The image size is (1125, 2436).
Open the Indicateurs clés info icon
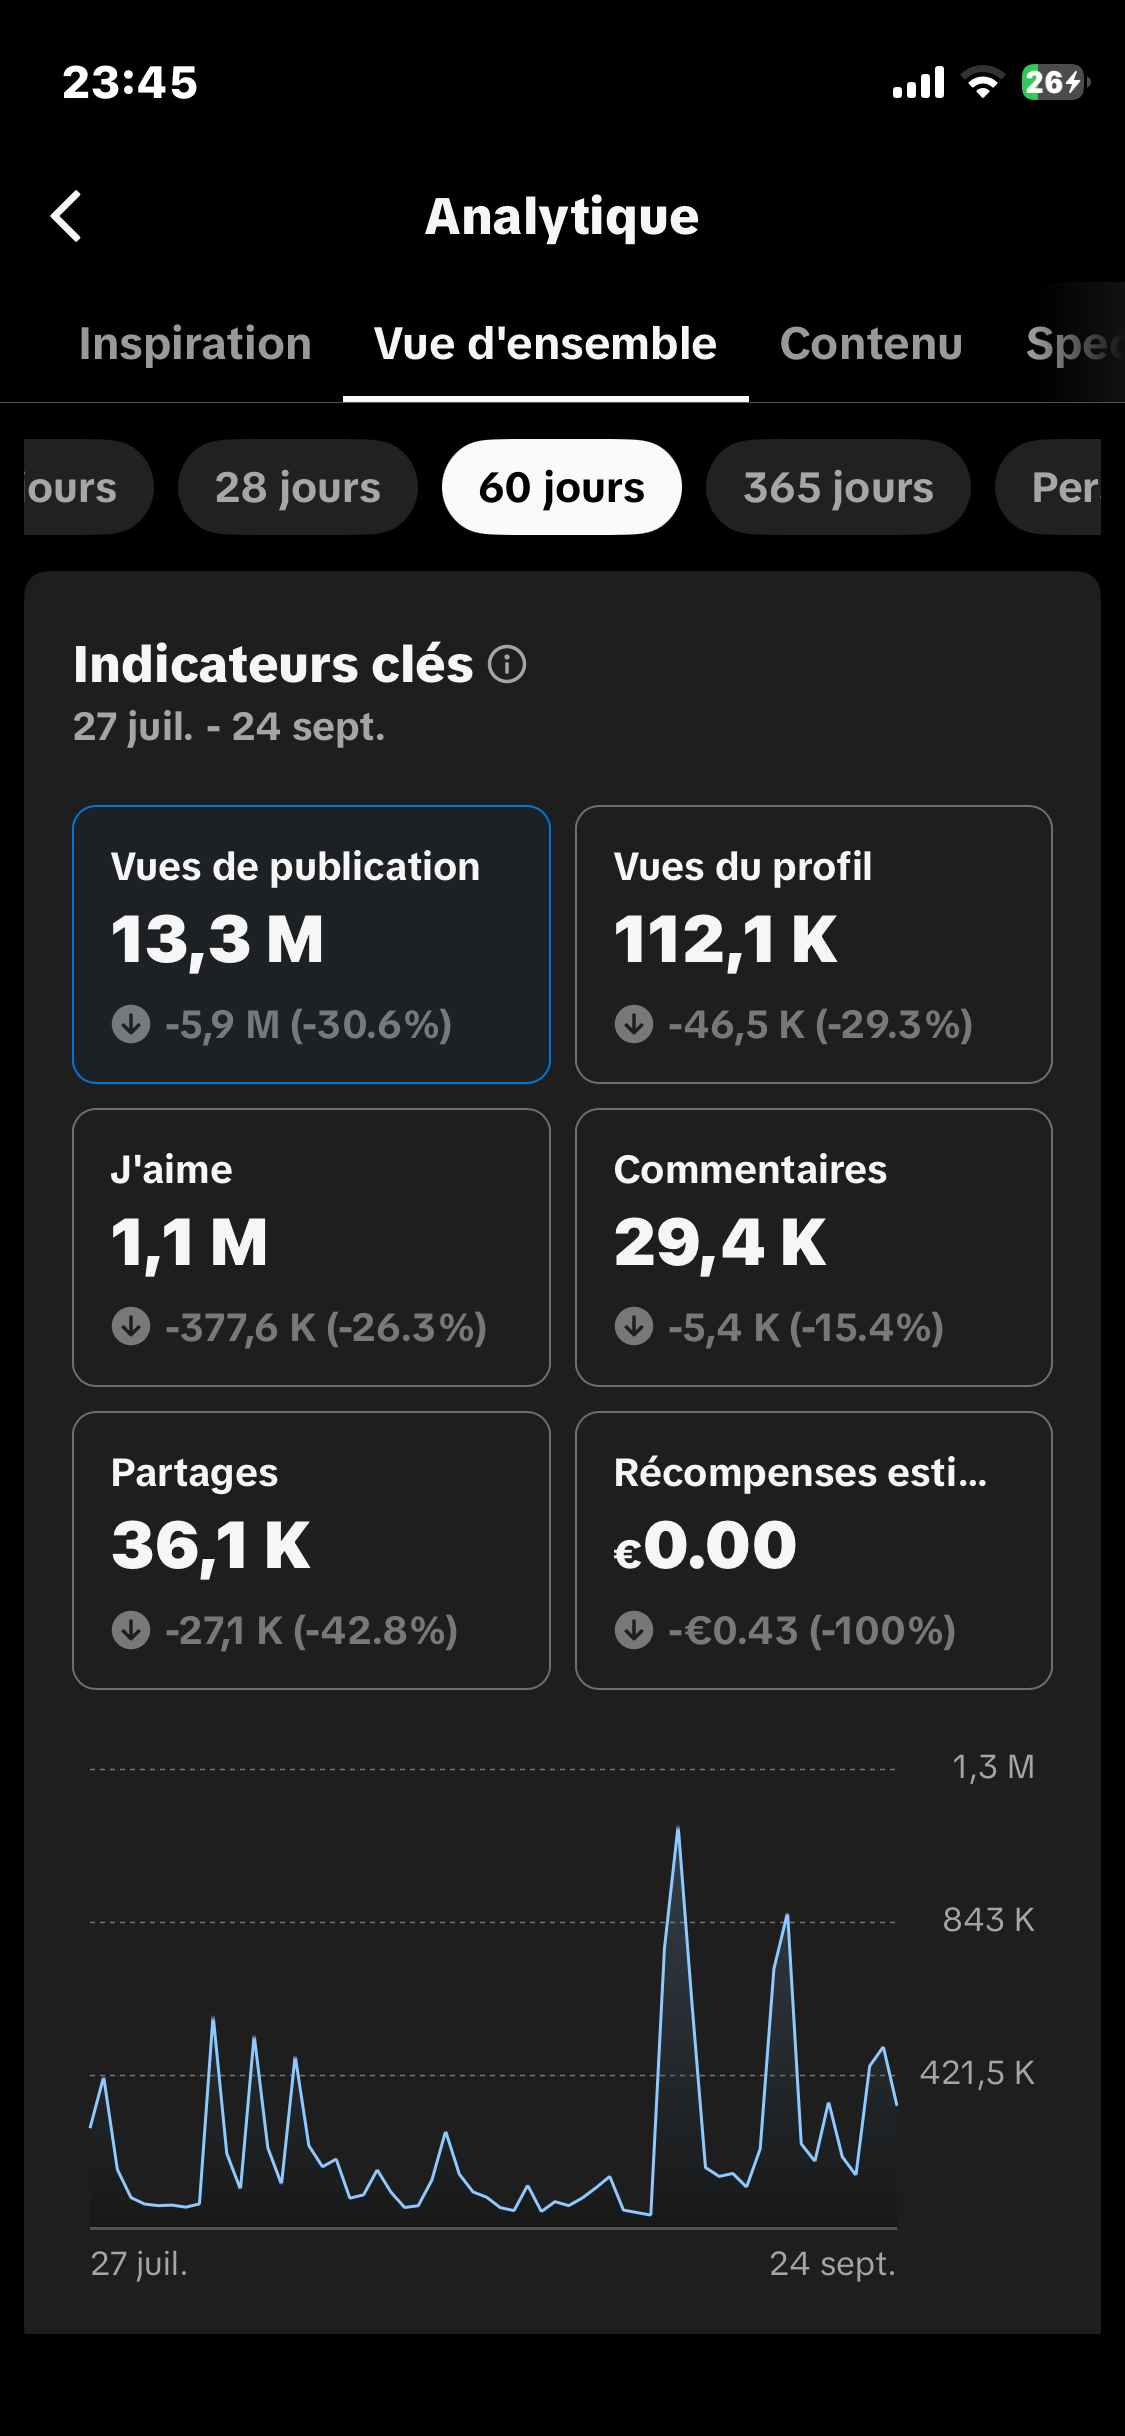click(507, 664)
